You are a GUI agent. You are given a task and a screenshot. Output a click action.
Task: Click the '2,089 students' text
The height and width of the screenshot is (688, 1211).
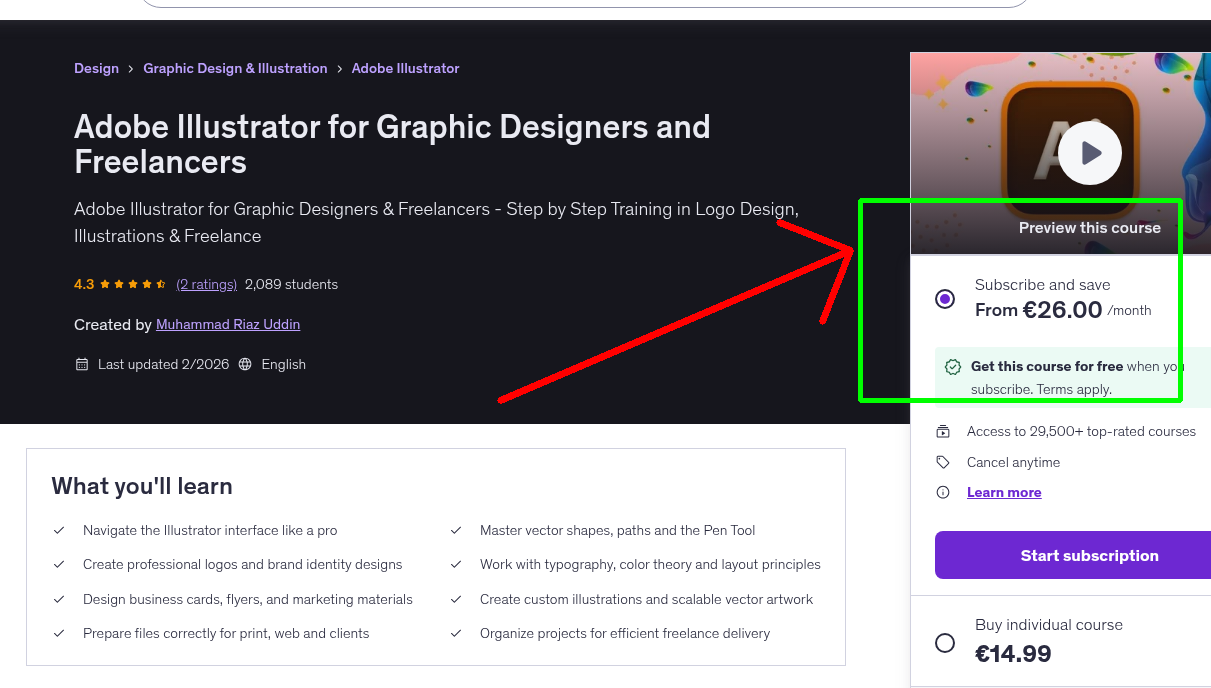pyautogui.click(x=291, y=284)
